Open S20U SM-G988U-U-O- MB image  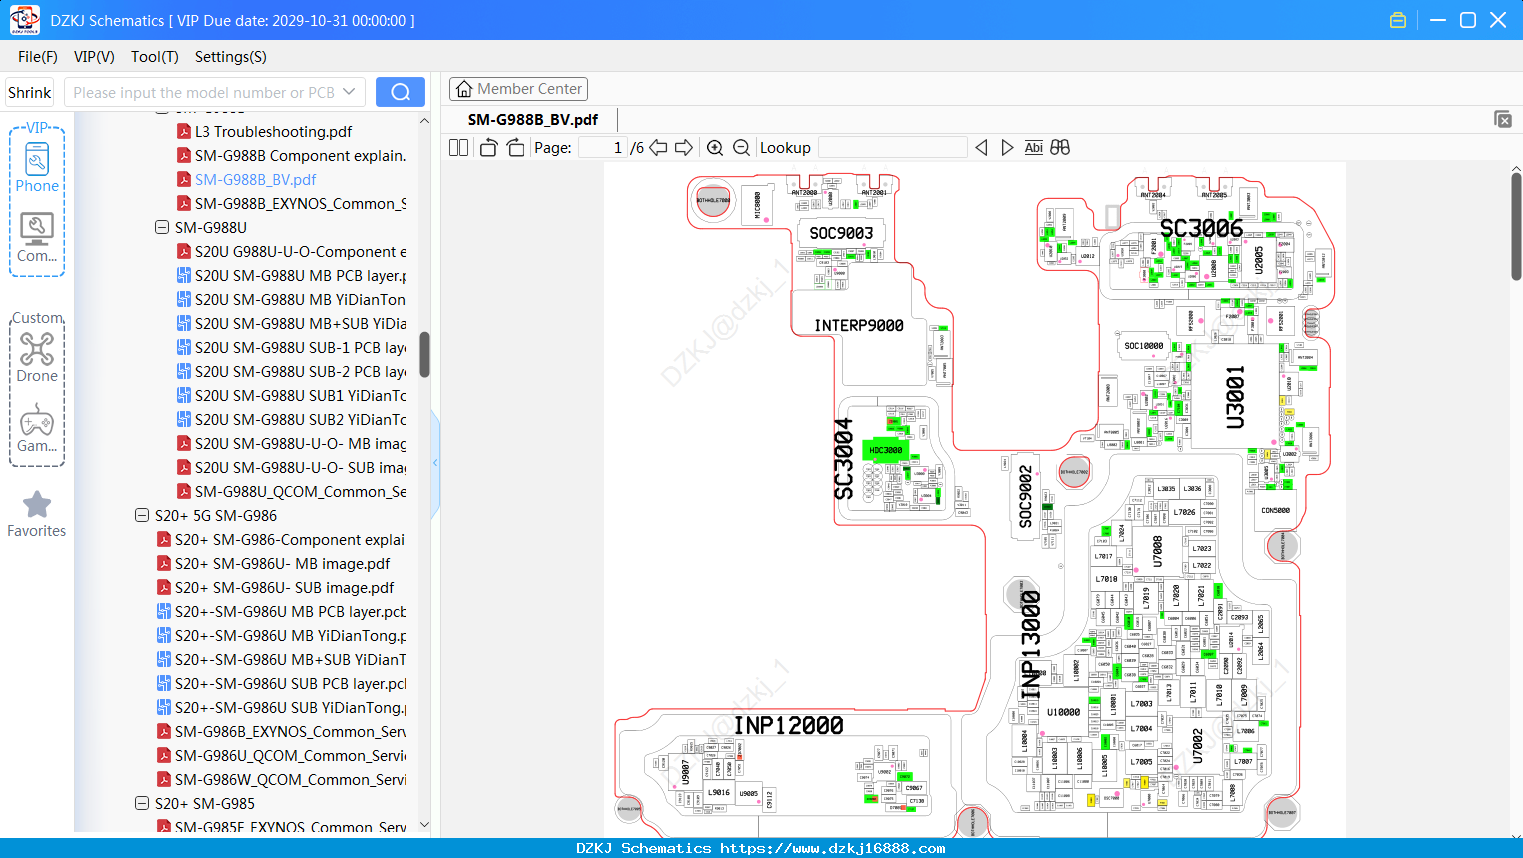click(300, 443)
